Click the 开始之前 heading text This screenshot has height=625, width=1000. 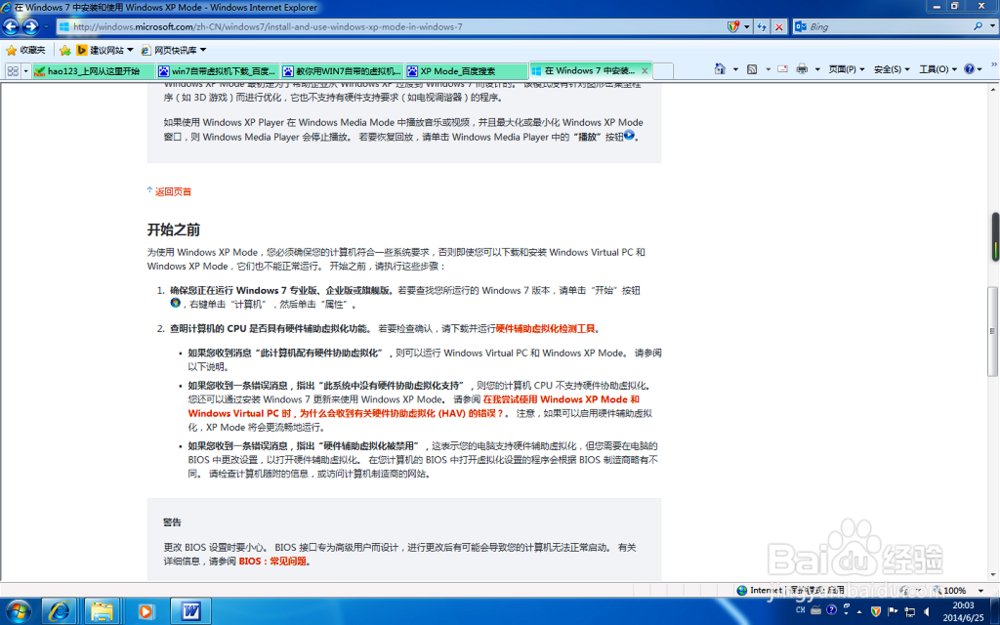coord(173,230)
